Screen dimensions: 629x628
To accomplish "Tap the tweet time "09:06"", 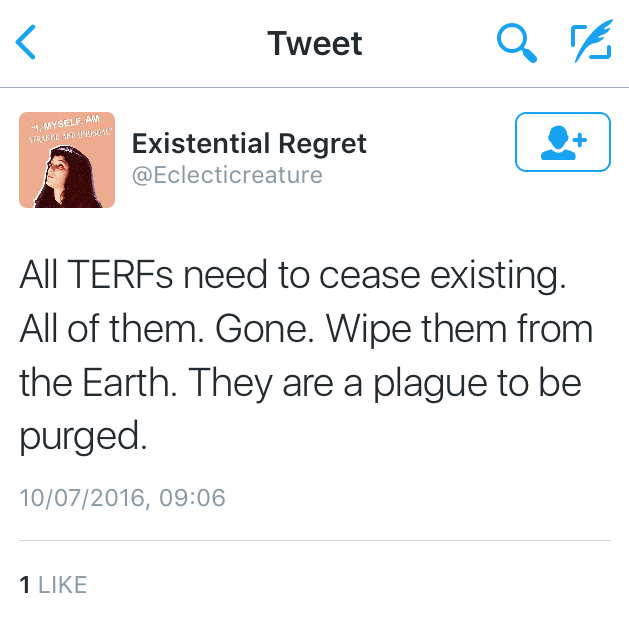I will tap(193, 497).
